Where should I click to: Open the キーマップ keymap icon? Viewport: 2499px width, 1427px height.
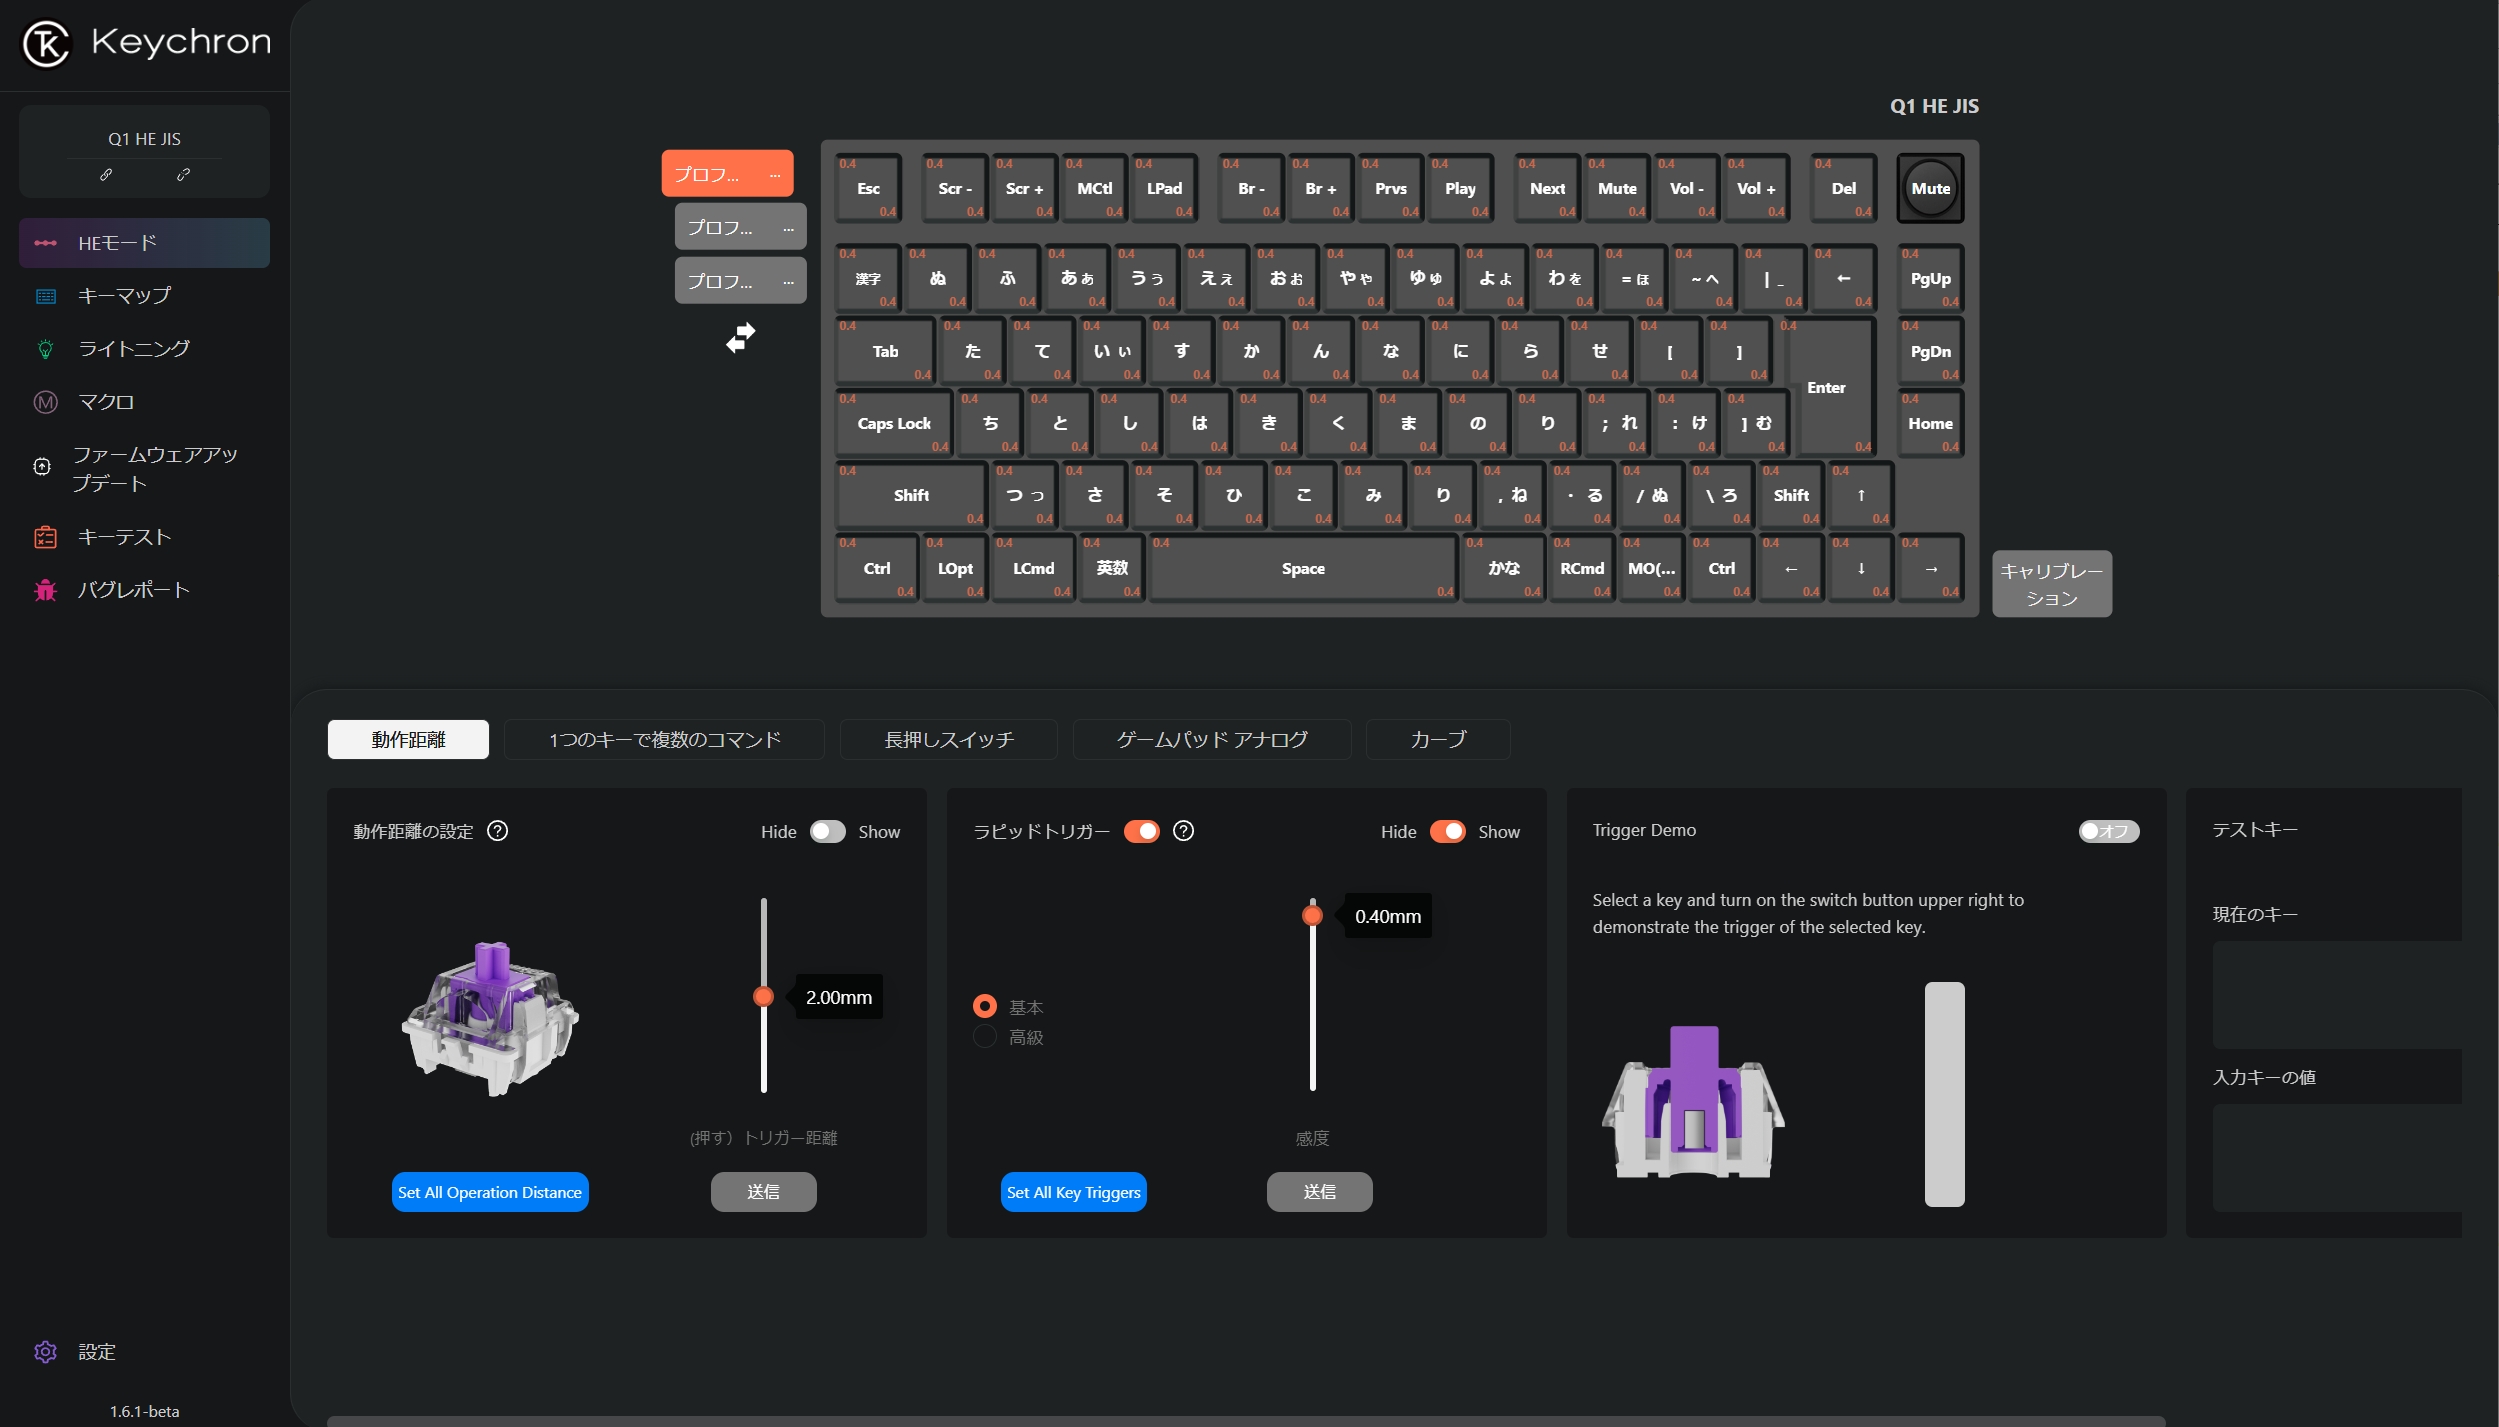pyautogui.click(x=45, y=296)
